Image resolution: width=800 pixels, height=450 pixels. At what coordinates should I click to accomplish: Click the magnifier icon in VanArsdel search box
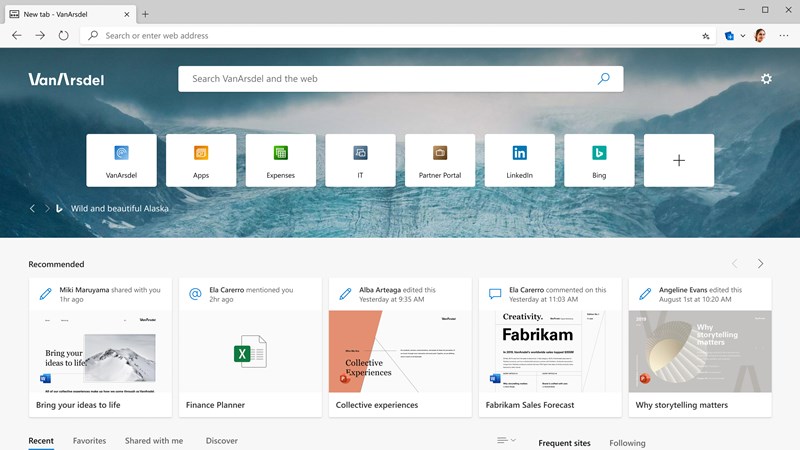click(x=604, y=79)
